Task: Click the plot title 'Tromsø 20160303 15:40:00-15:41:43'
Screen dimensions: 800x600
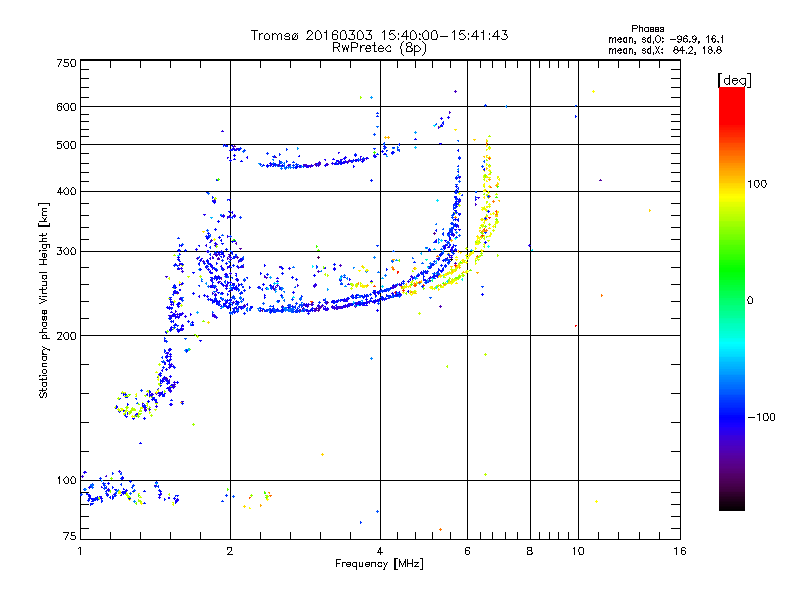Action: pyautogui.click(x=379, y=35)
